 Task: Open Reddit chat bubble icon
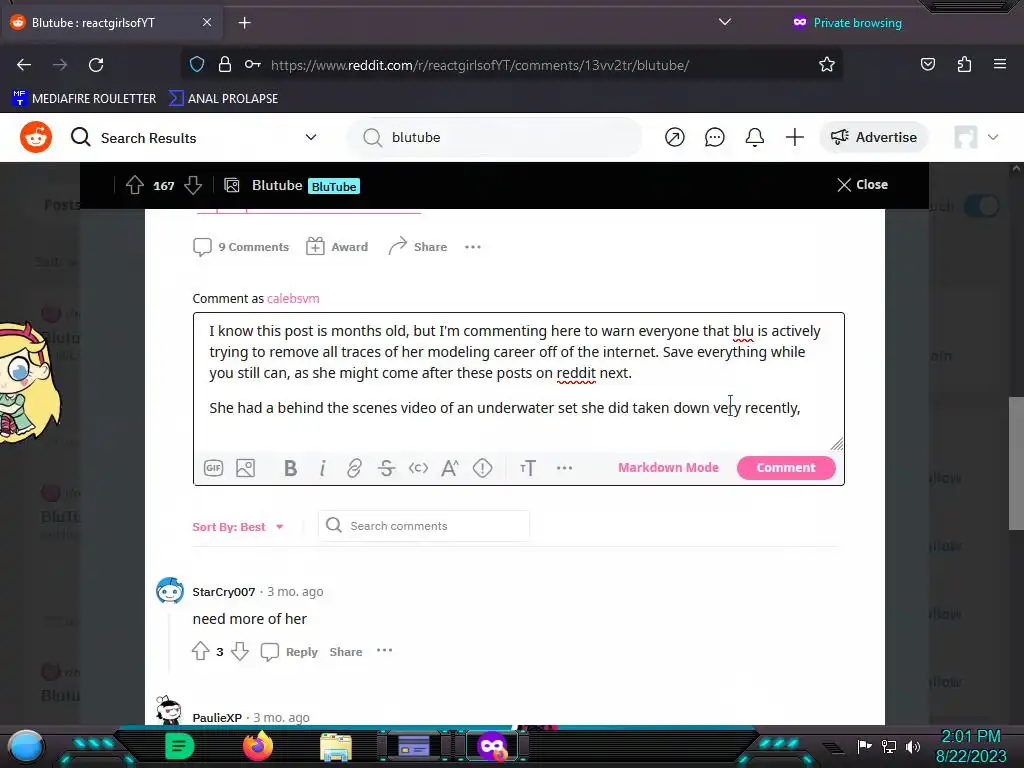pyautogui.click(x=714, y=137)
